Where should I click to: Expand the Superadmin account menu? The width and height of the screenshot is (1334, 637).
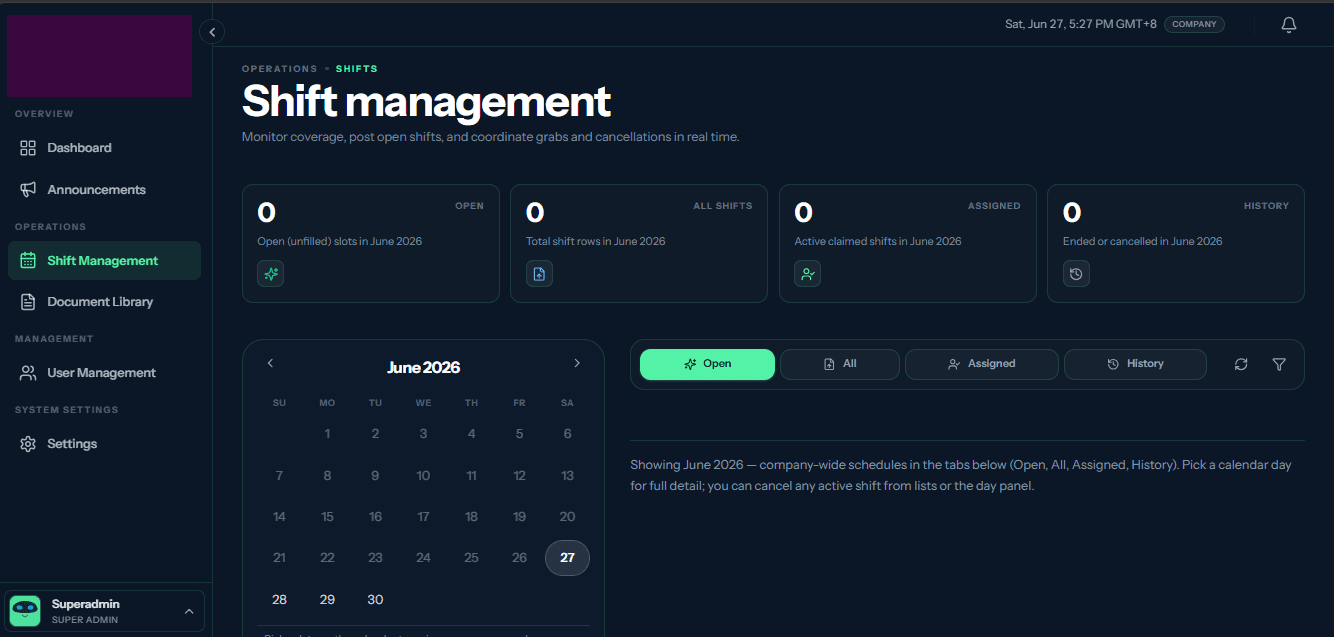coord(189,611)
